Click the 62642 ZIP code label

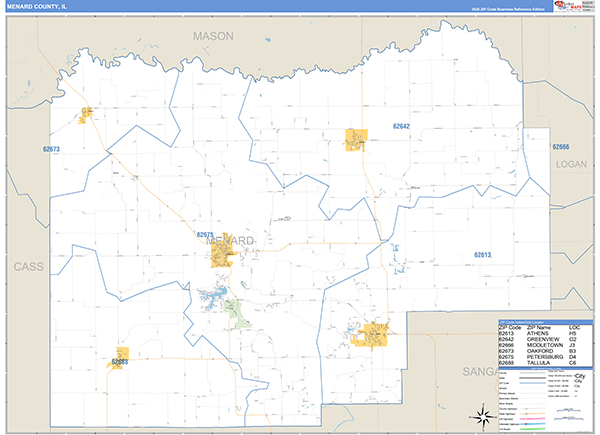pos(401,126)
